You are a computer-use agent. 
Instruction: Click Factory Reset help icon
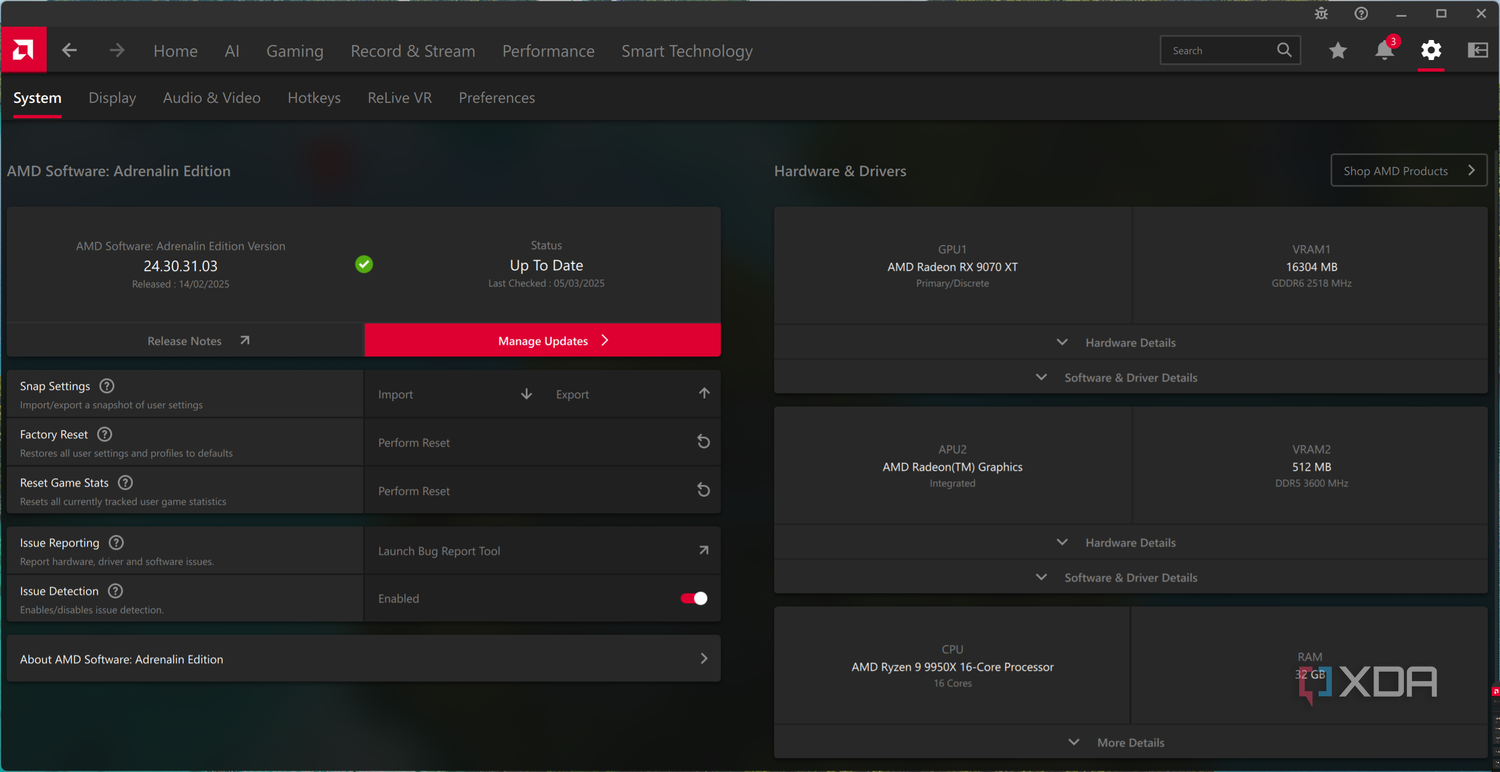point(105,434)
